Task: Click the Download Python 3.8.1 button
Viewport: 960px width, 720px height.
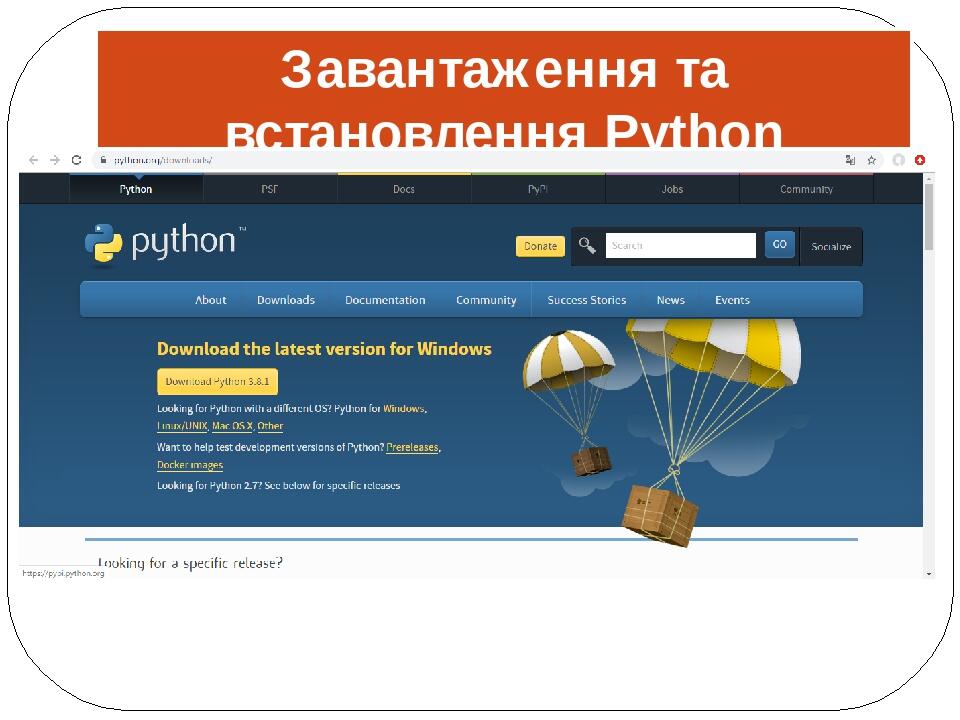Action: point(216,381)
